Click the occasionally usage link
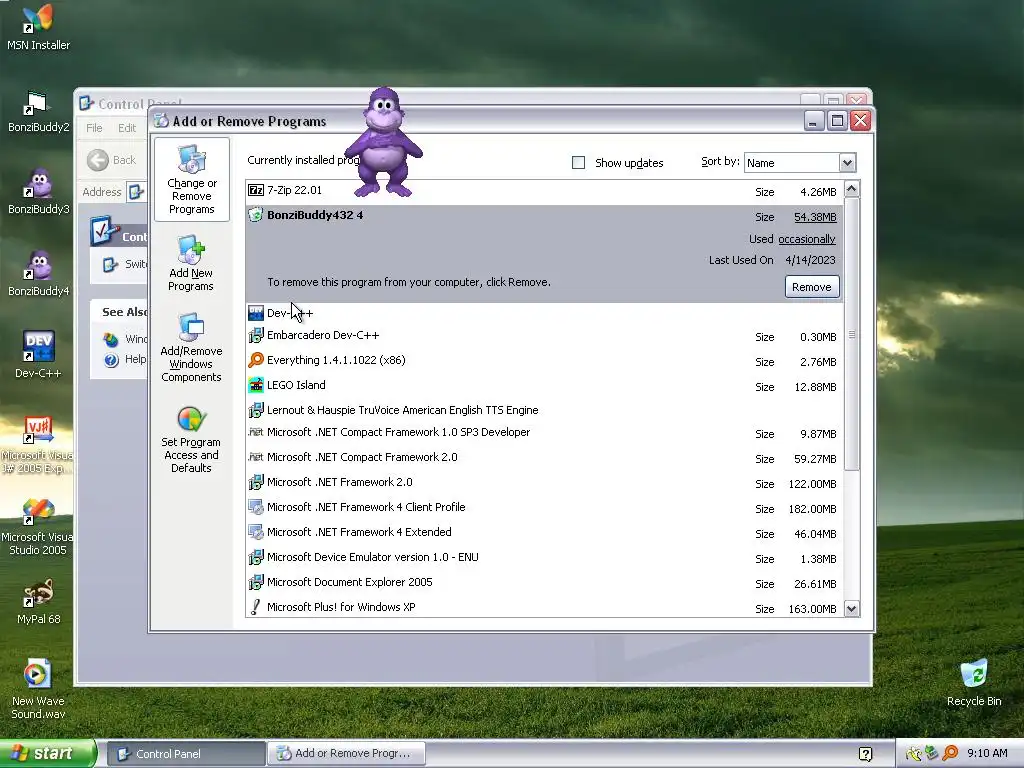The image size is (1024, 768). click(x=807, y=239)
